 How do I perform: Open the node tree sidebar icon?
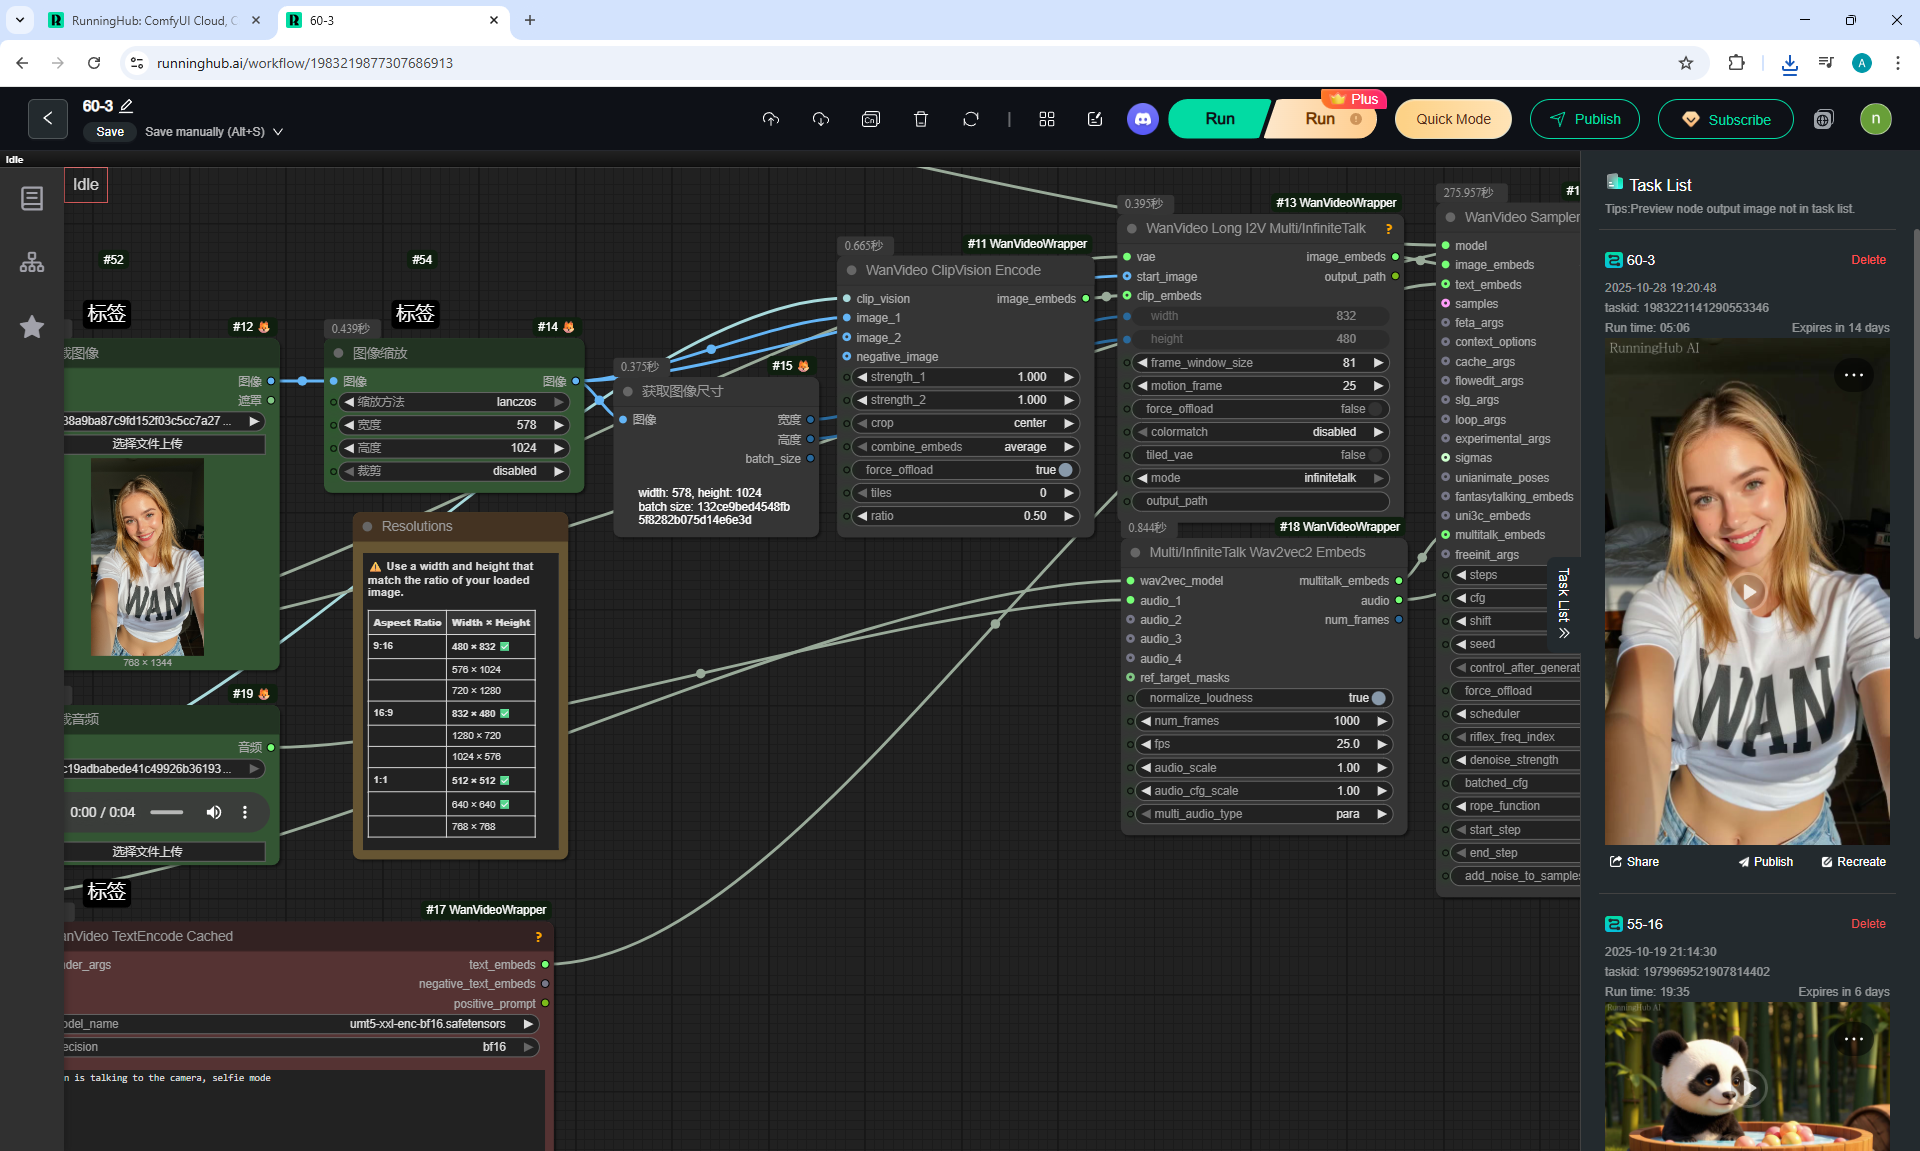click(x=32, y=262)
